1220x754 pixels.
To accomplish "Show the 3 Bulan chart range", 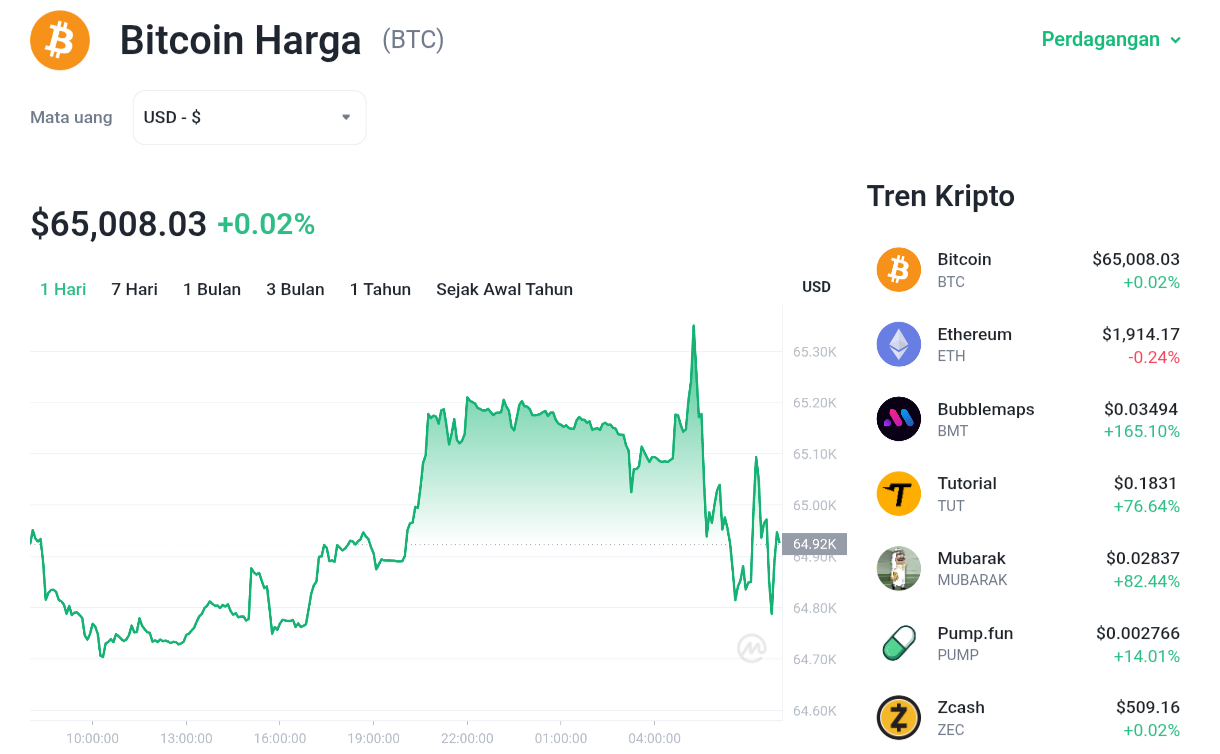I will [x=295, y=289].
